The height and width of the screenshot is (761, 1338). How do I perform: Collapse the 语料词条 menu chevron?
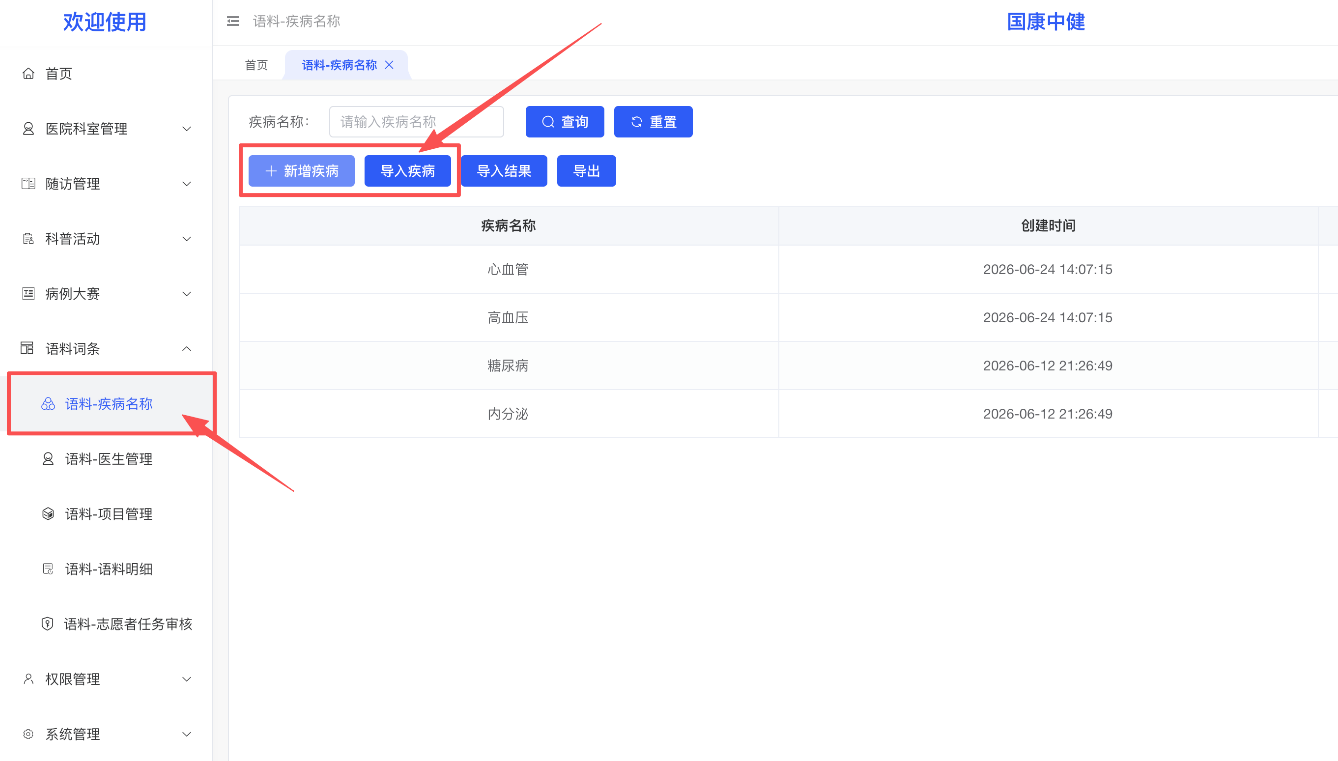tap(186, 349)
